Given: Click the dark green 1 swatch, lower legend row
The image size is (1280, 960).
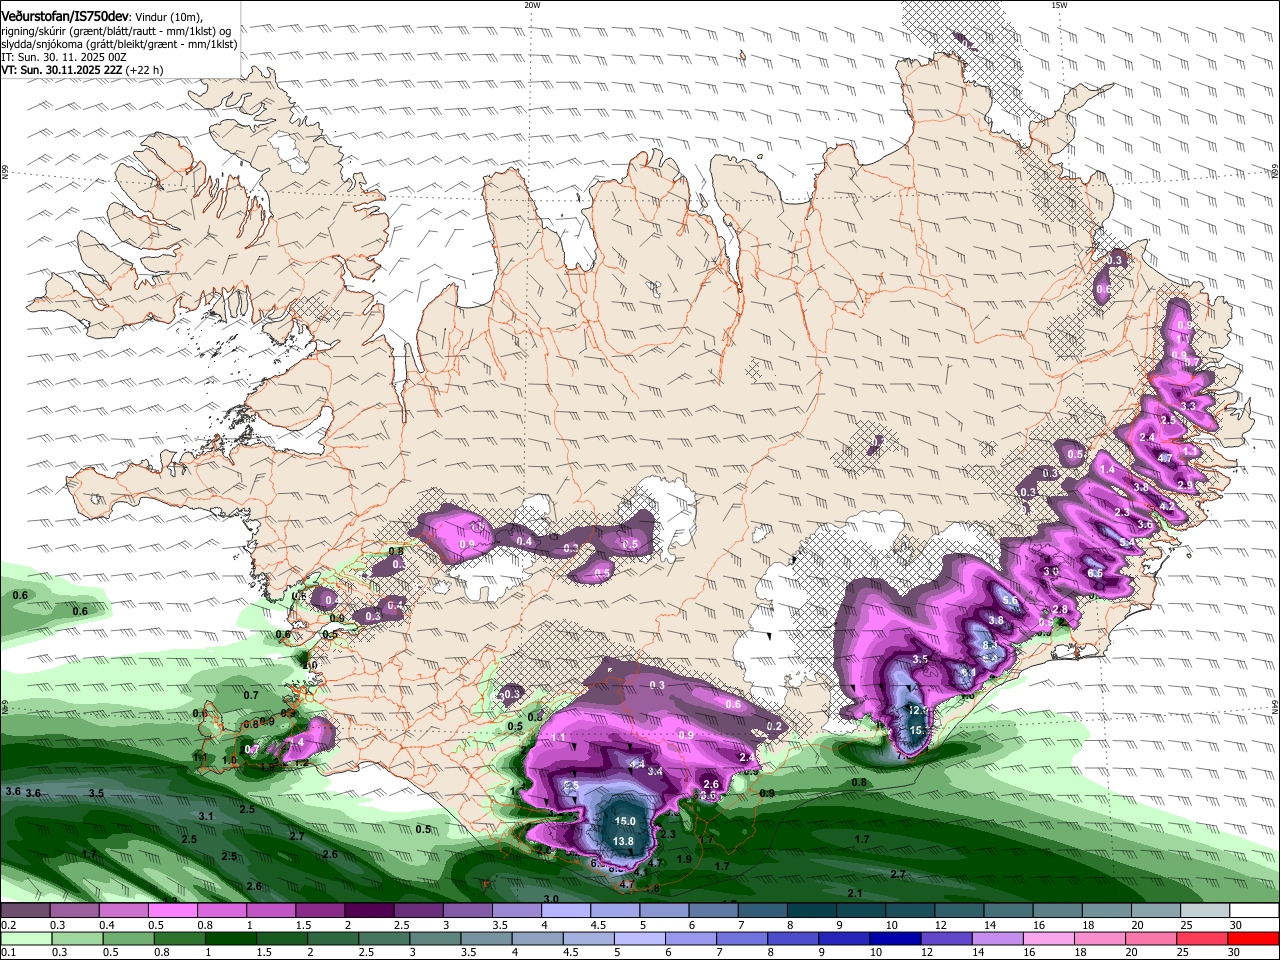Looking at the screenshot, I should 229,939.
